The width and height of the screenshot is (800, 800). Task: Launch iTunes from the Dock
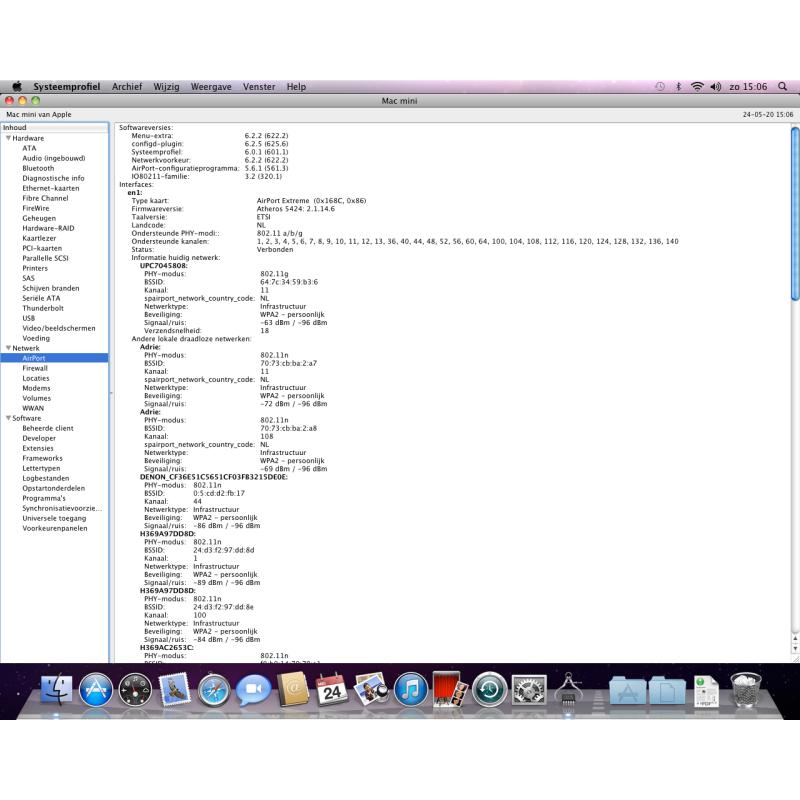(411, 689)
